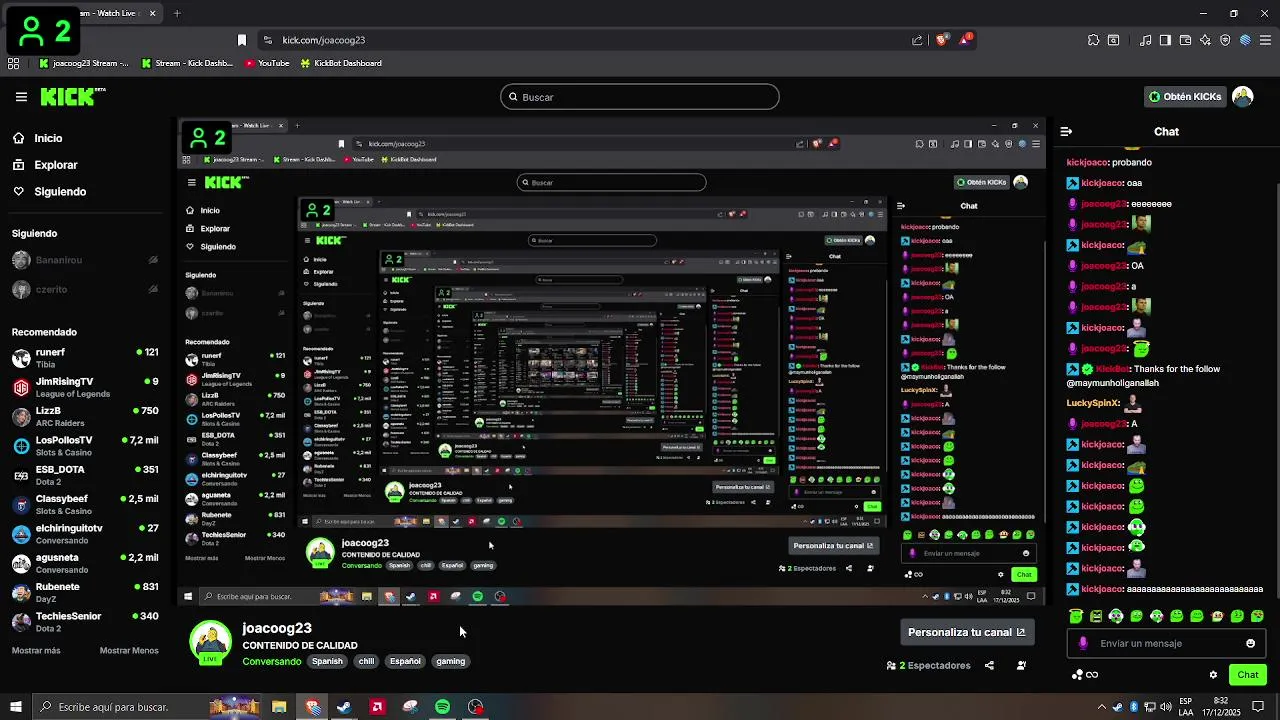Send message with green Chat button
Image resolution: width=1280 pixels, height=720 pixels.
1247,675
